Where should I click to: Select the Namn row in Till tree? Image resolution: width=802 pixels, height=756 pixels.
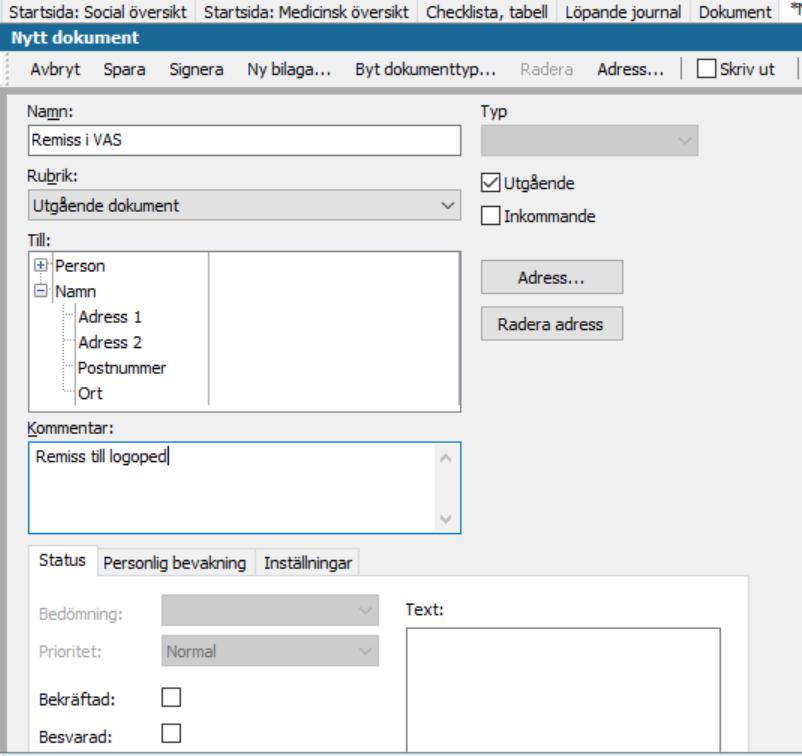click(75, 292)
